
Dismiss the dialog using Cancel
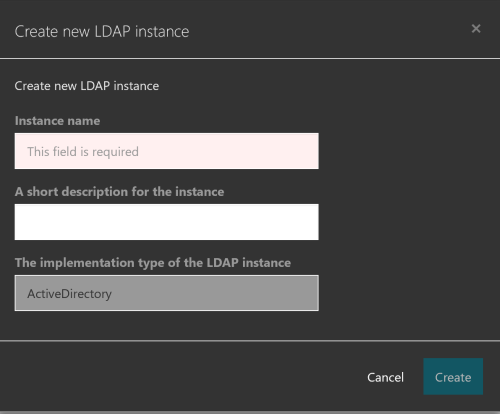click(385, 377)
